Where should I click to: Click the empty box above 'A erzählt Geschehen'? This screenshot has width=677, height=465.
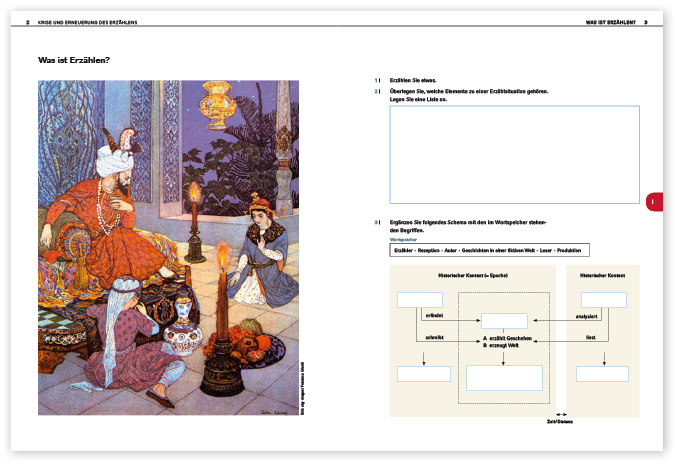[503, 321]
